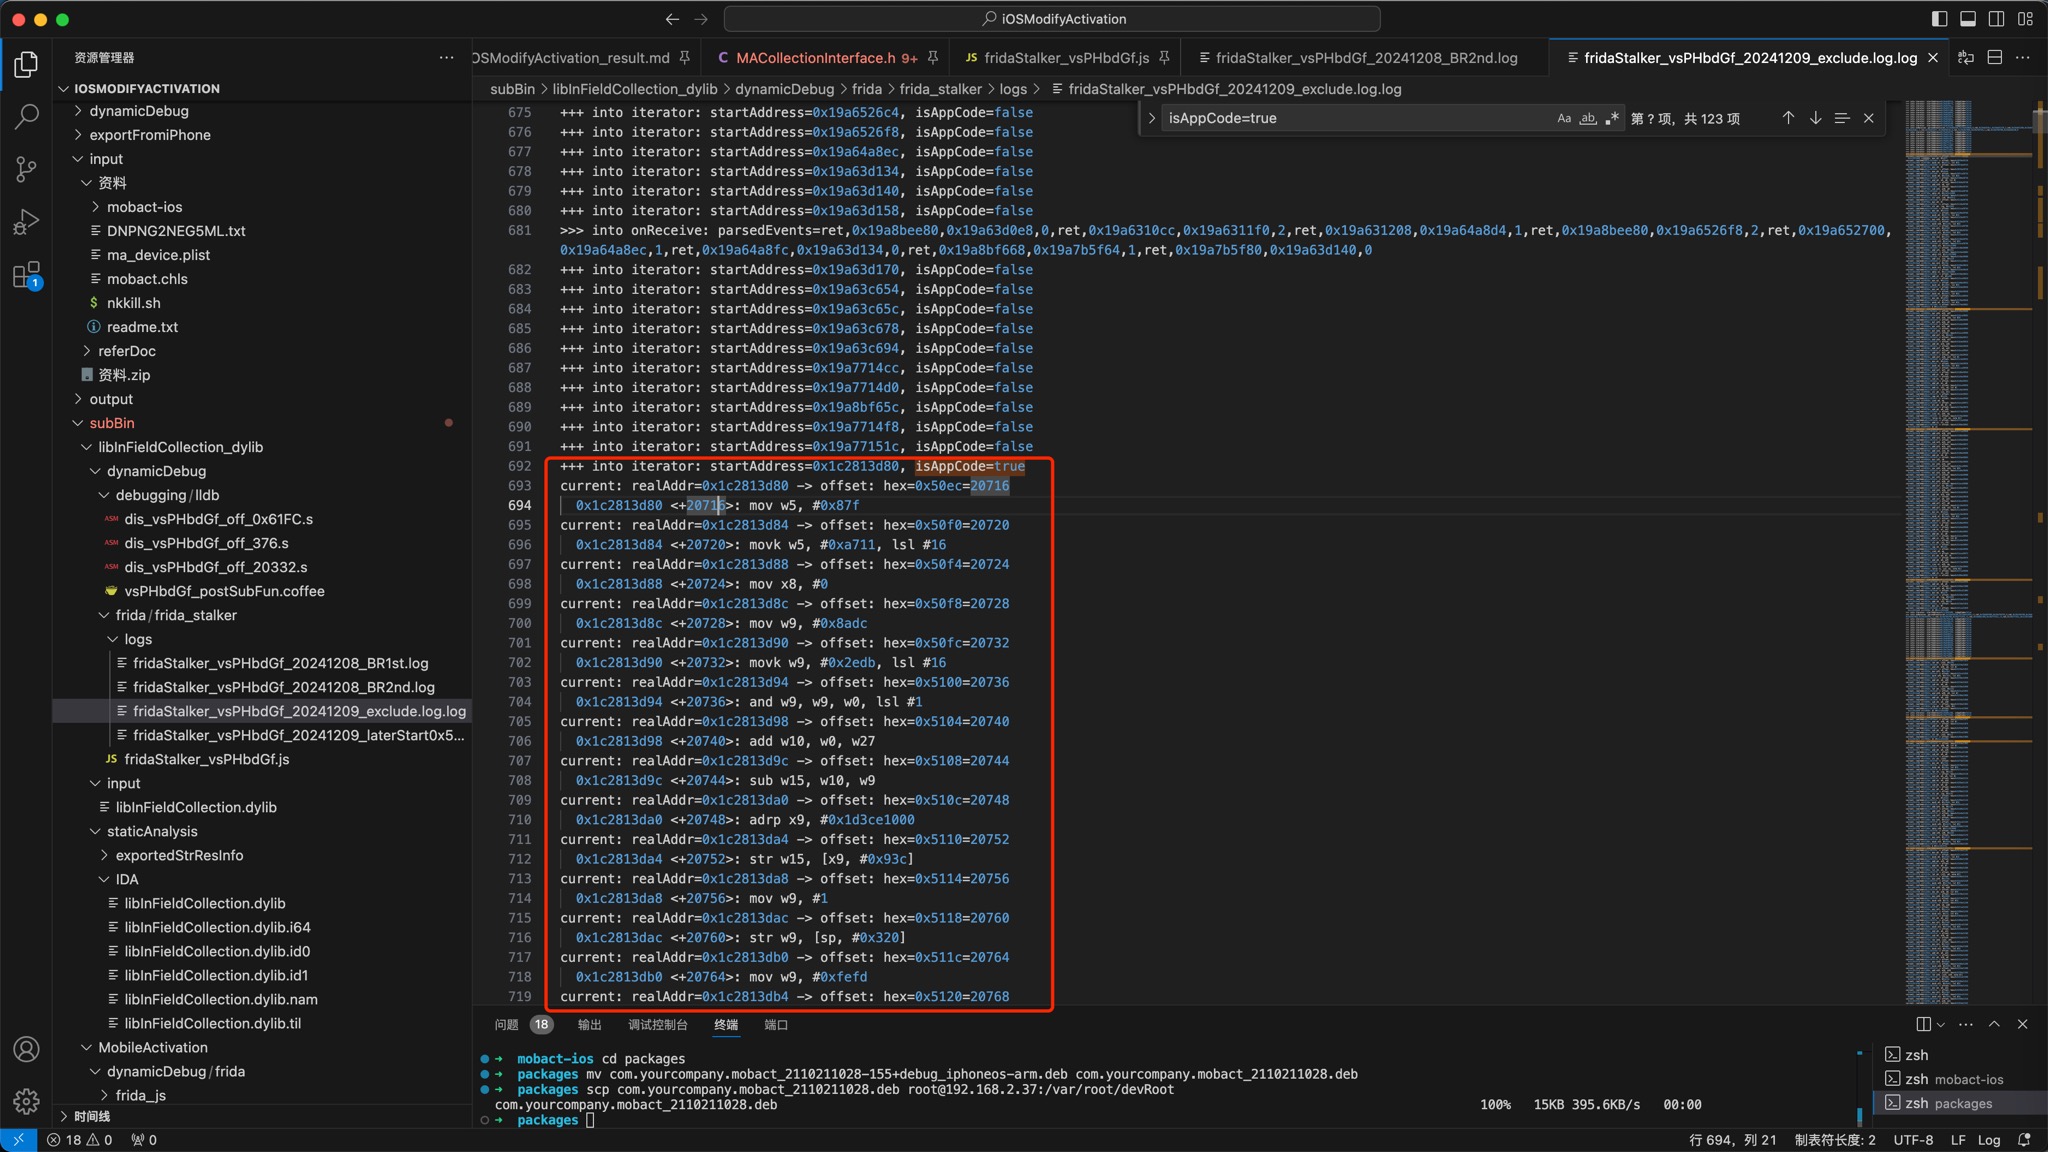Viewport: 2048px width, 1152px height.
Task: Toggle Use Regular Expression in find
Action: (x=1612, y=118)
